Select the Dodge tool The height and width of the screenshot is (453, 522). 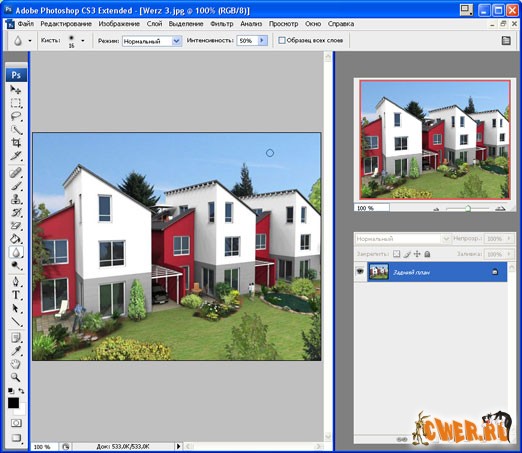15,266
